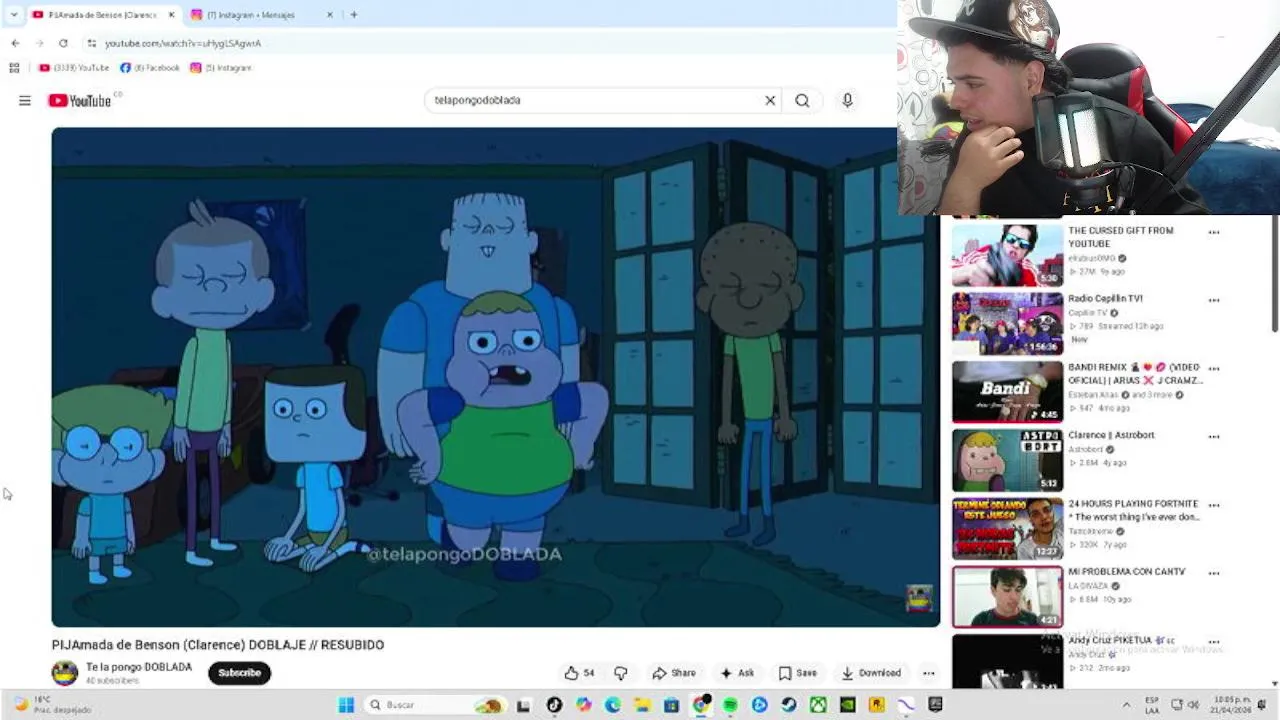
Task: Open the Windows Start menu
Action: coord(346,705)
